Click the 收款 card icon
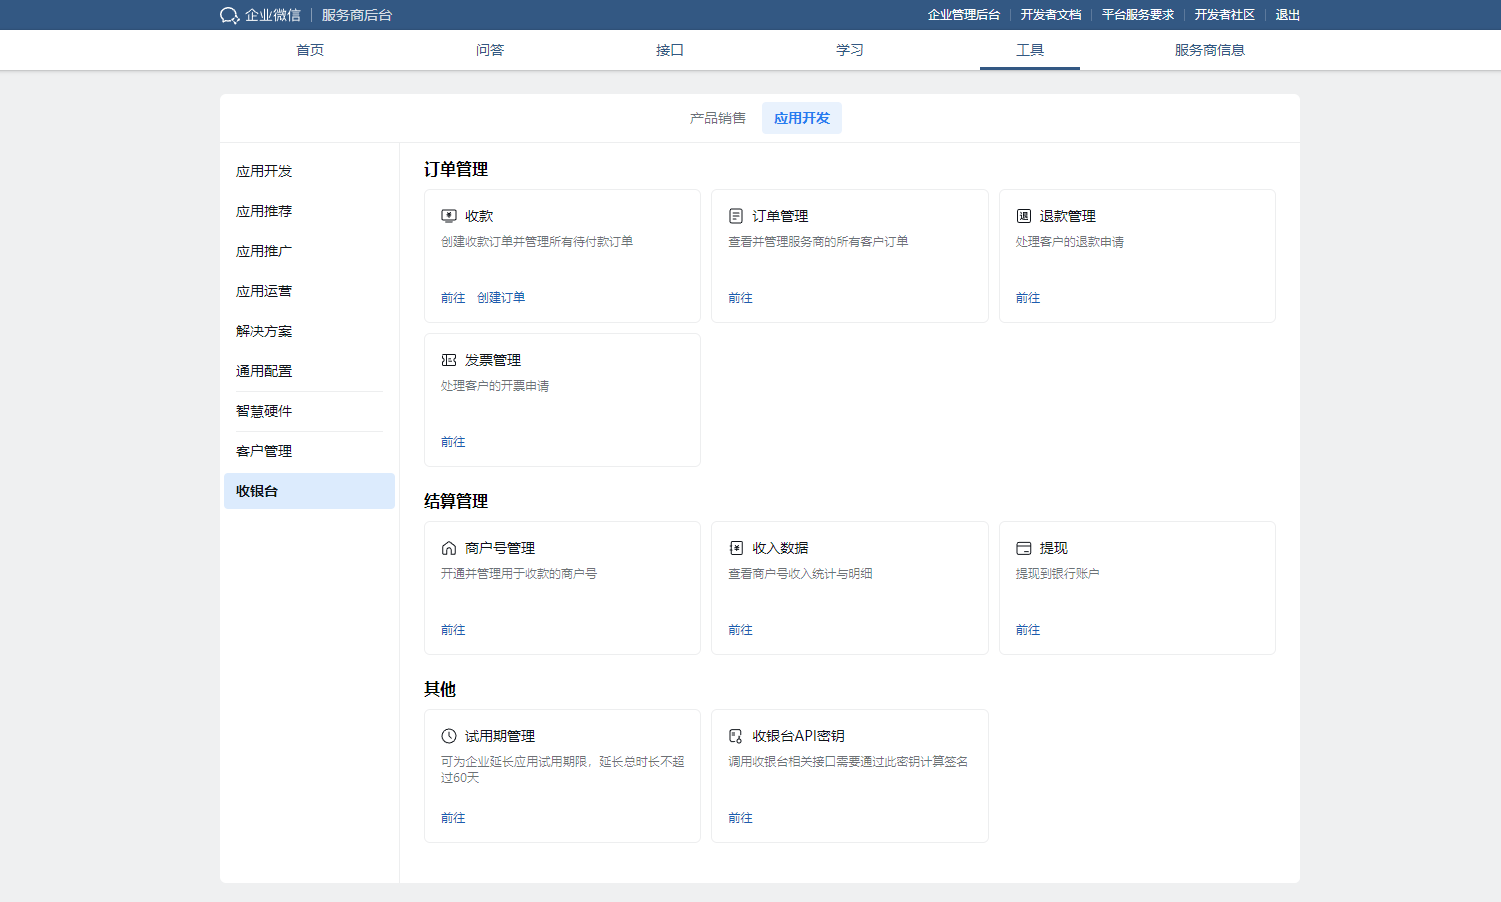 tap(449, 216)
